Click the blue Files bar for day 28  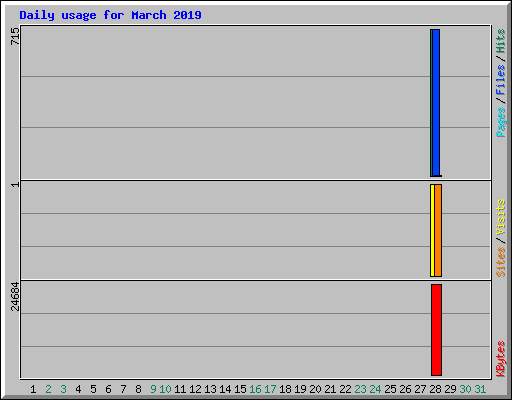[x=436, y=103]
